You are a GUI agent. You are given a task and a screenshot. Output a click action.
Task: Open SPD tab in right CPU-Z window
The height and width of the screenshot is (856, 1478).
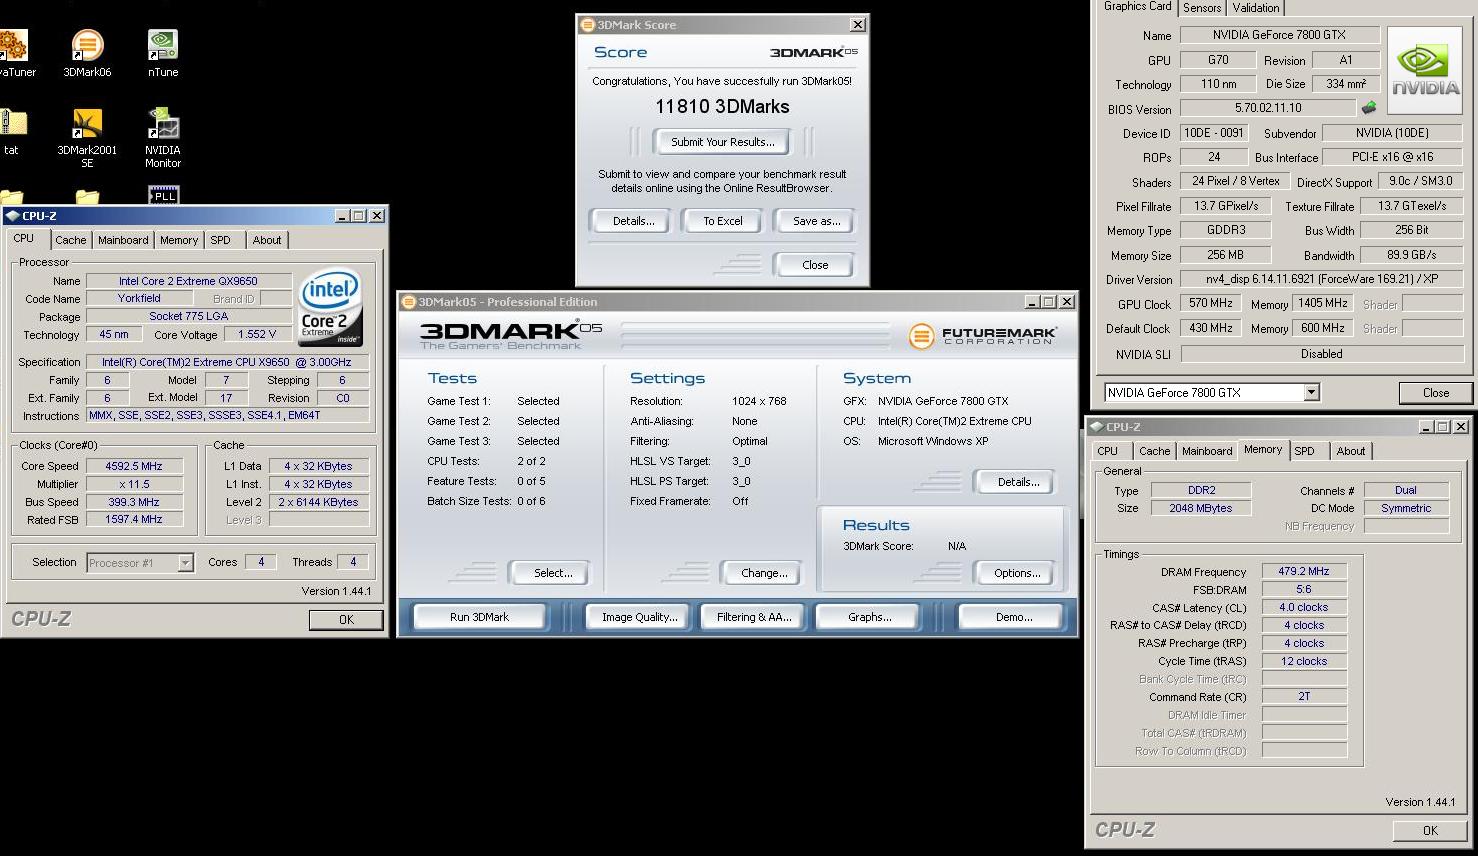click(1305, 451)
